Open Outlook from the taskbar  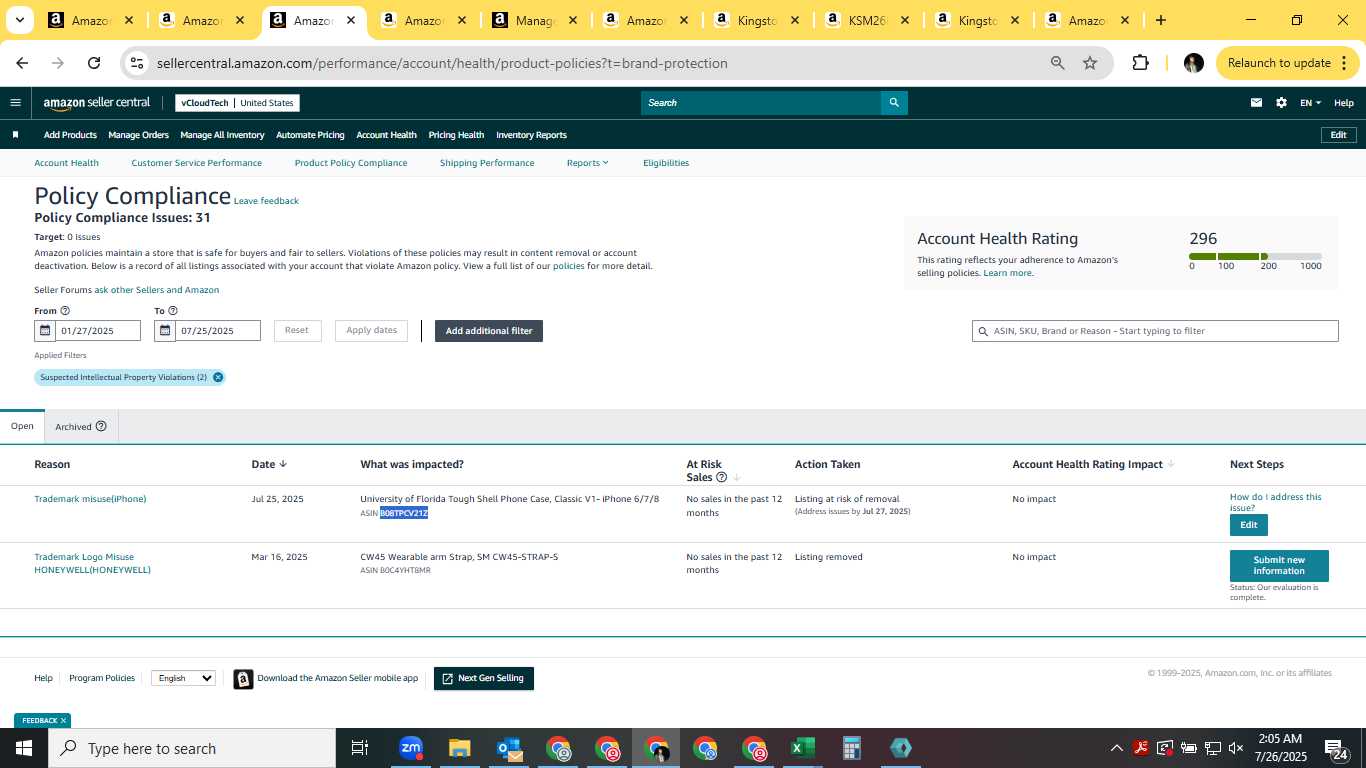pos(508,748)
